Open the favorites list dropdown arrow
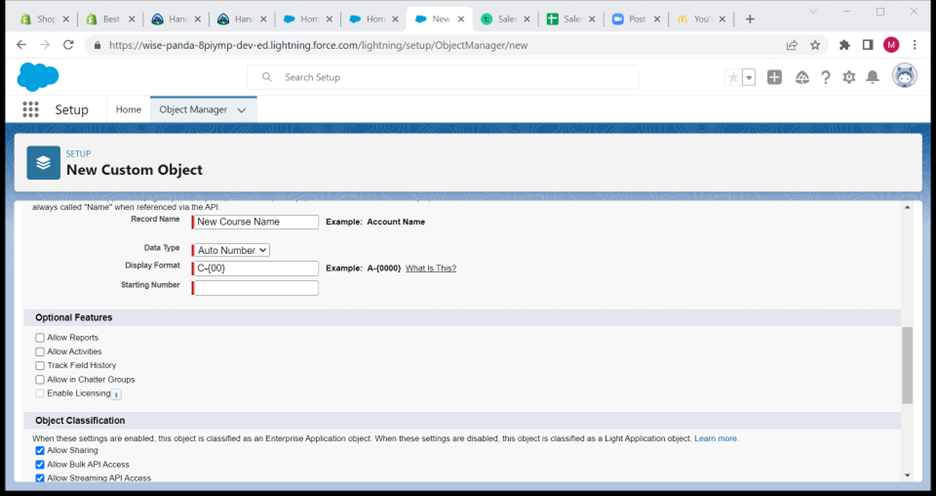Viewport: 936px width, 496px height. point(748,77)
